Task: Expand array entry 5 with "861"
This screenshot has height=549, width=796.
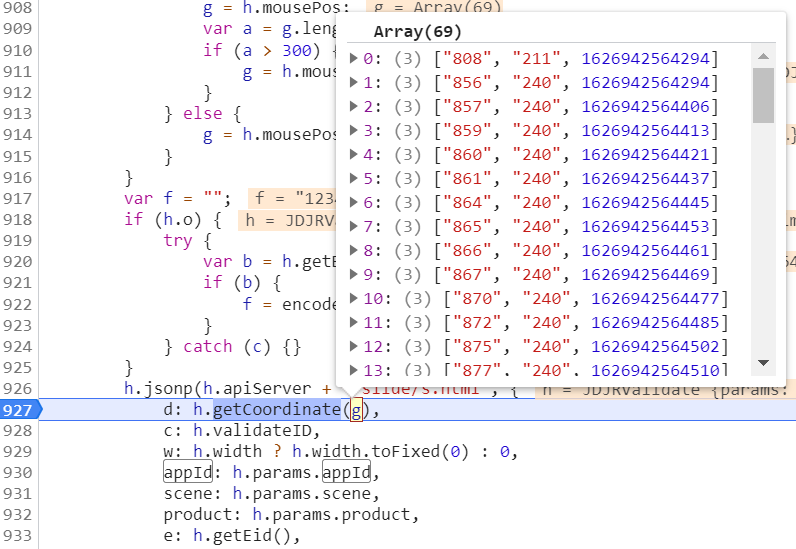Action: (x=354, y=178)
